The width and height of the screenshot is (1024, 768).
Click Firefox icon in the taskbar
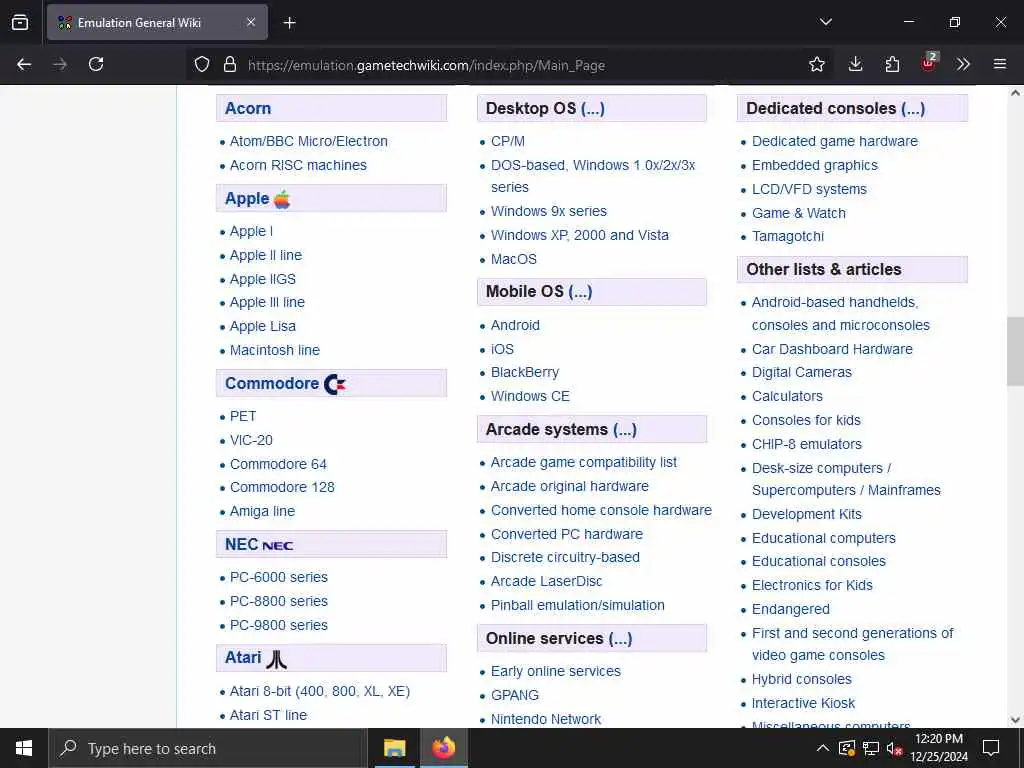443,748
